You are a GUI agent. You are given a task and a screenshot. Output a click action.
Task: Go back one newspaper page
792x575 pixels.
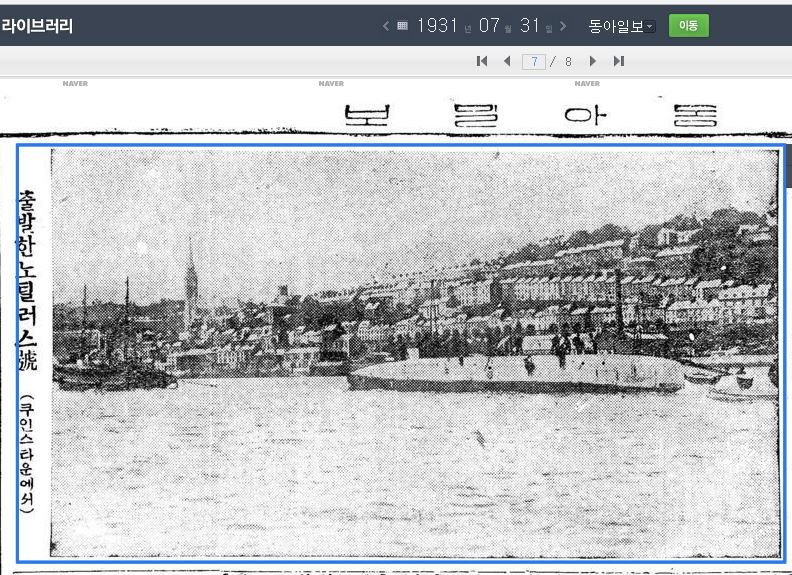pos(506,61)
